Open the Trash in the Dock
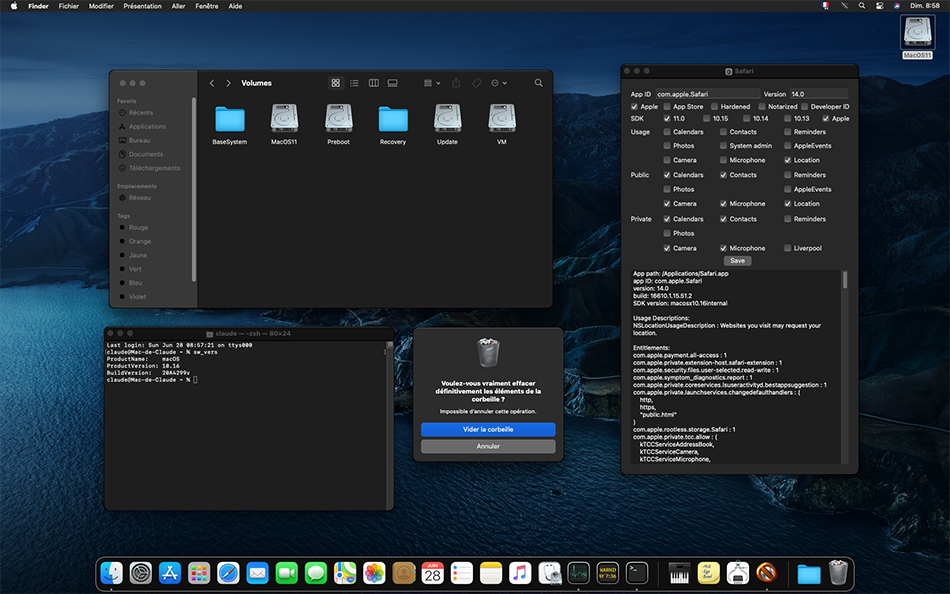This screenshot has width=950, height=594. pyautogui.click(x=838, y=573)
